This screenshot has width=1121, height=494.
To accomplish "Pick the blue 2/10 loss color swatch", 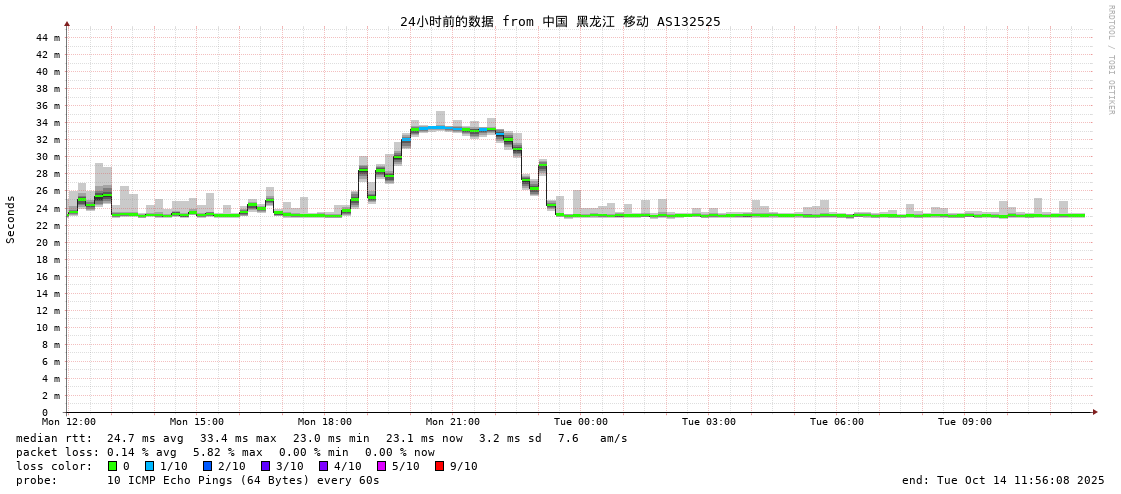I will coord(208,466).
